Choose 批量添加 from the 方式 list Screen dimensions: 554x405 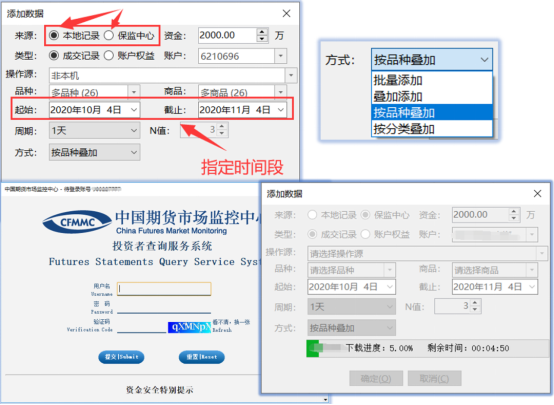click(x=432, y=80)
